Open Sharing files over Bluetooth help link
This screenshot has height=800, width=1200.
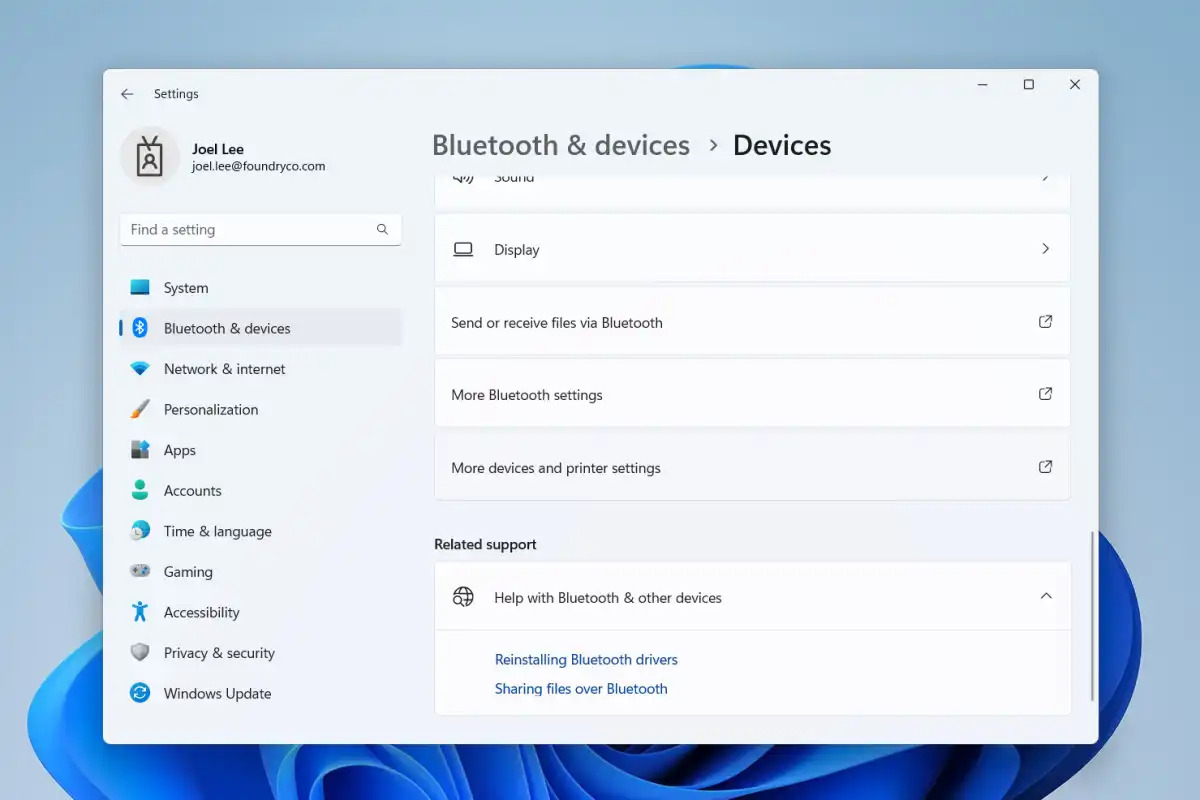coord(581,688)
